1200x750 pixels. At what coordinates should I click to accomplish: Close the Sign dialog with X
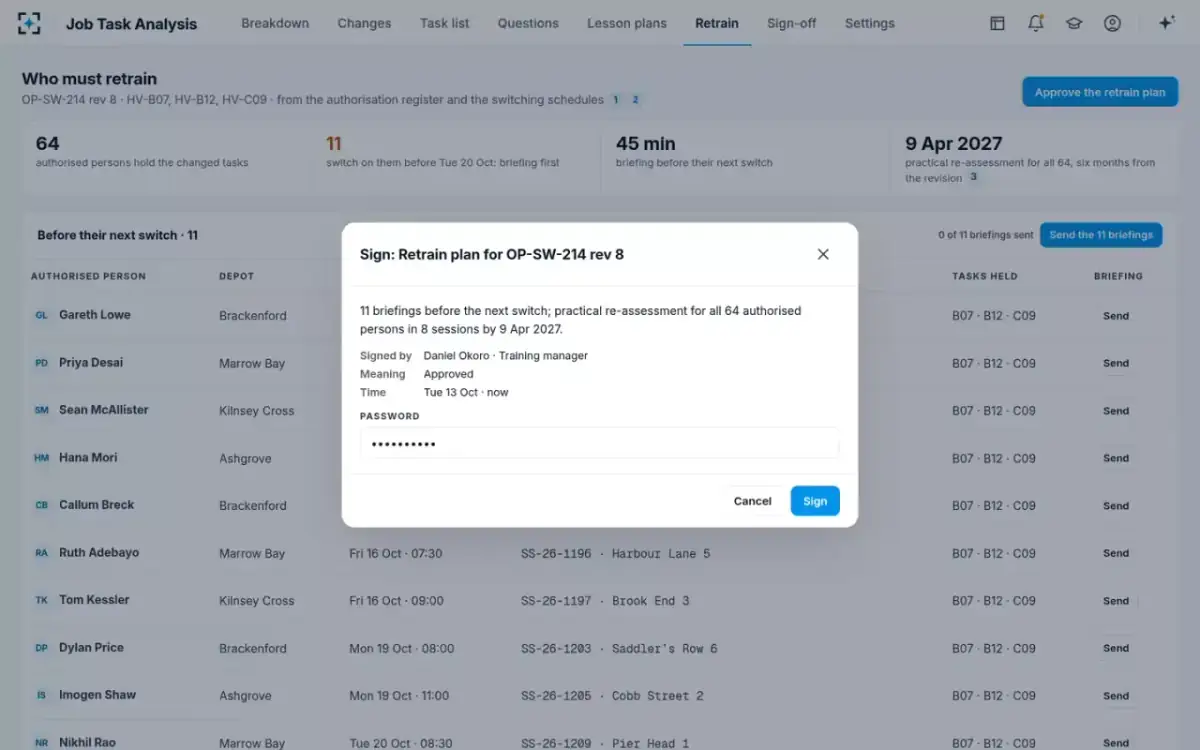click(823, 254)
